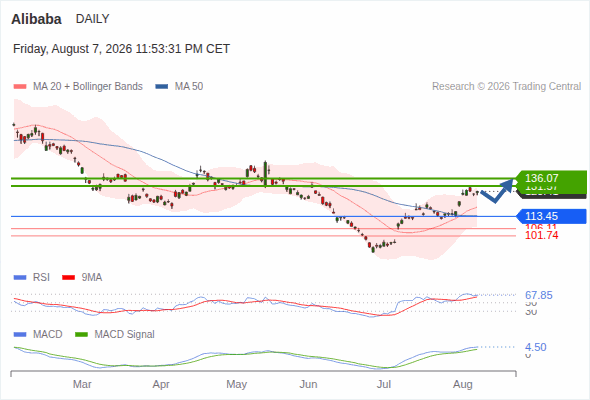Click the MACD value 4.50 label
Screen dimensions: 590x400
coord(535,347)
